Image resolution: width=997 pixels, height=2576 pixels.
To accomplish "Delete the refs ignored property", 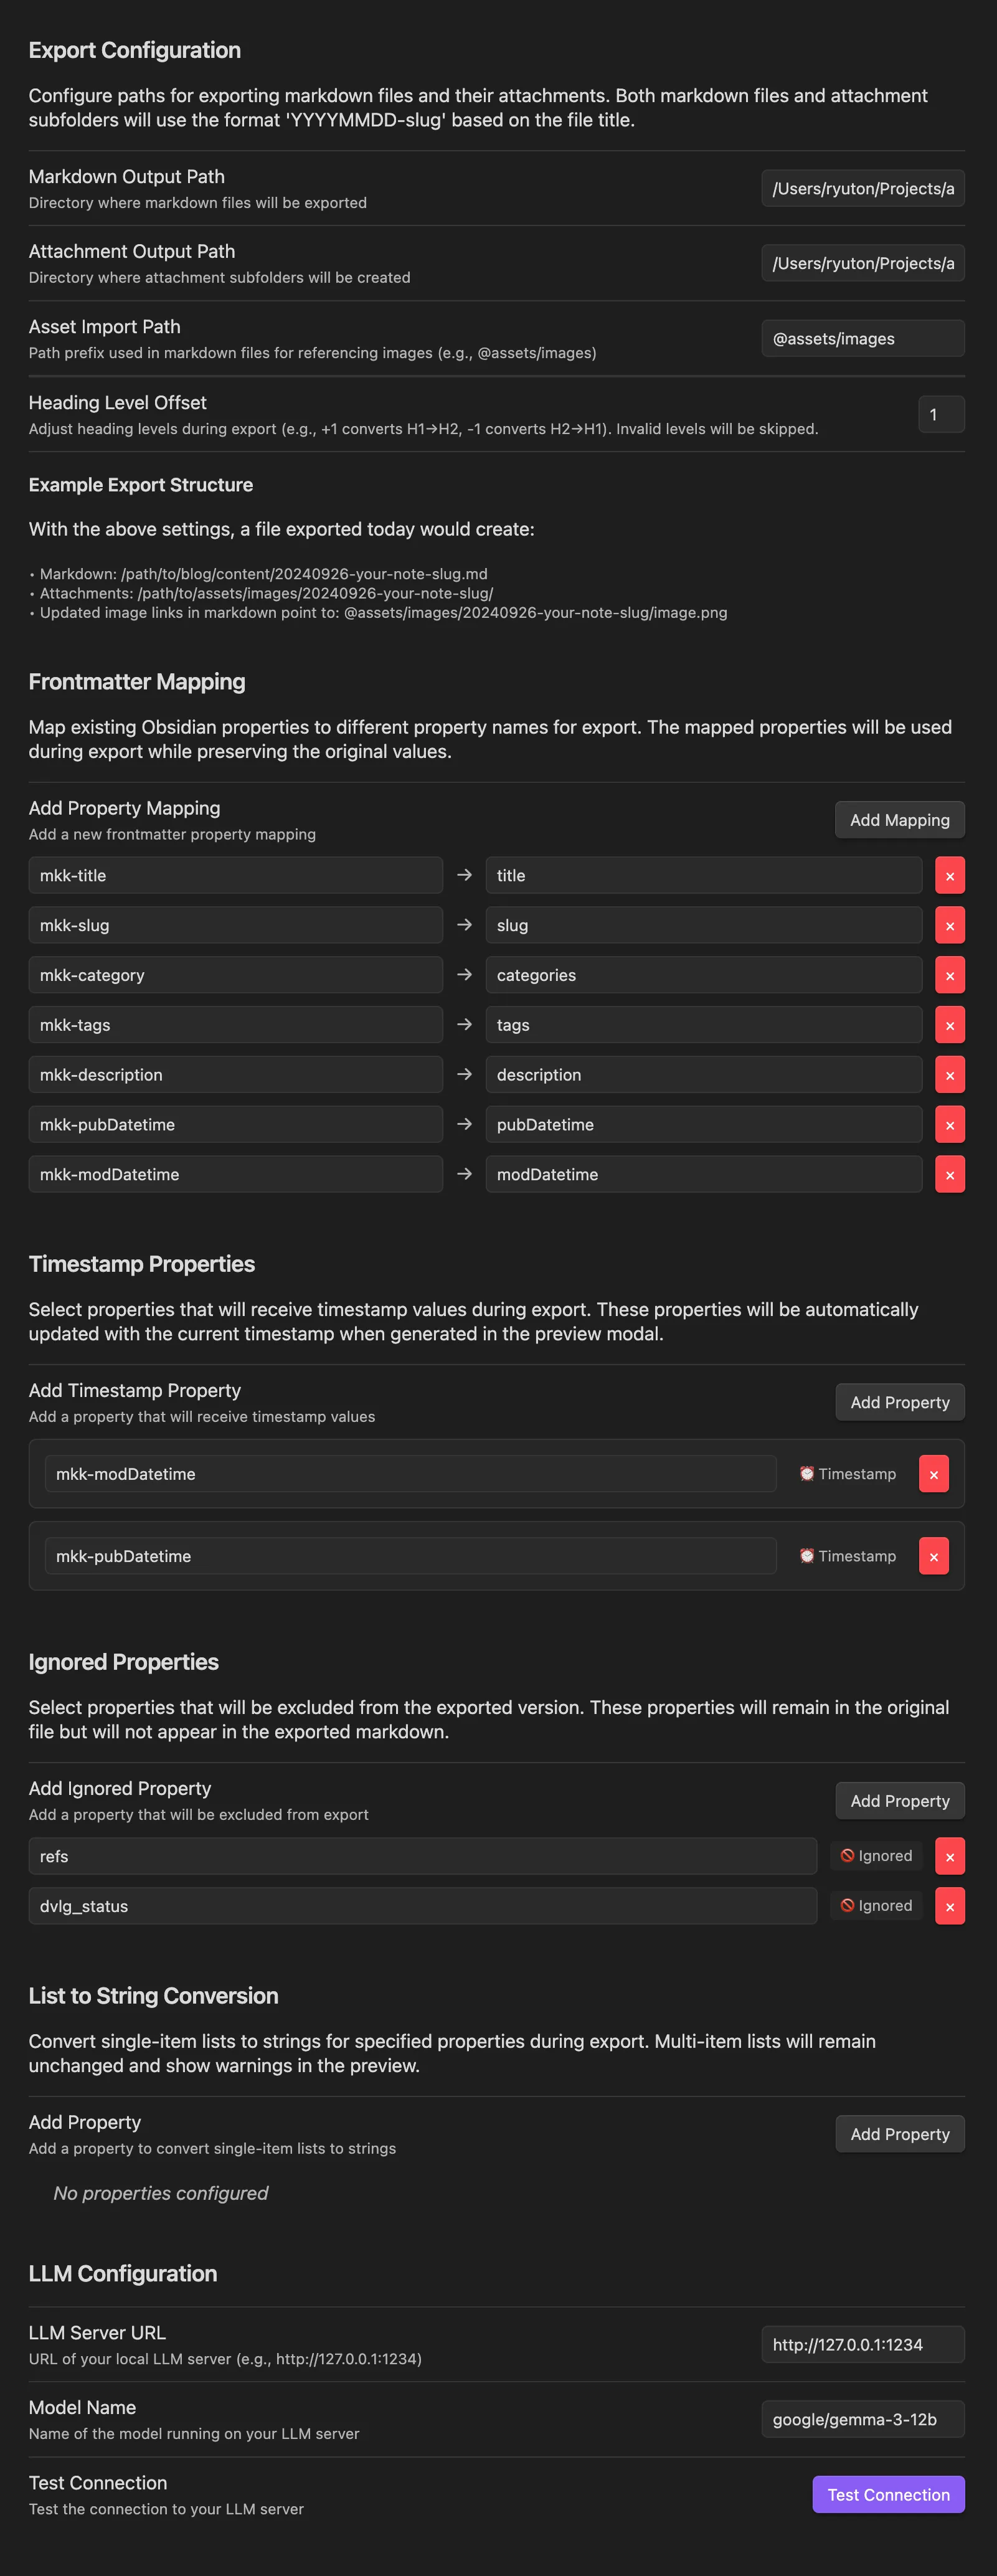I will tap(949, 1856).
